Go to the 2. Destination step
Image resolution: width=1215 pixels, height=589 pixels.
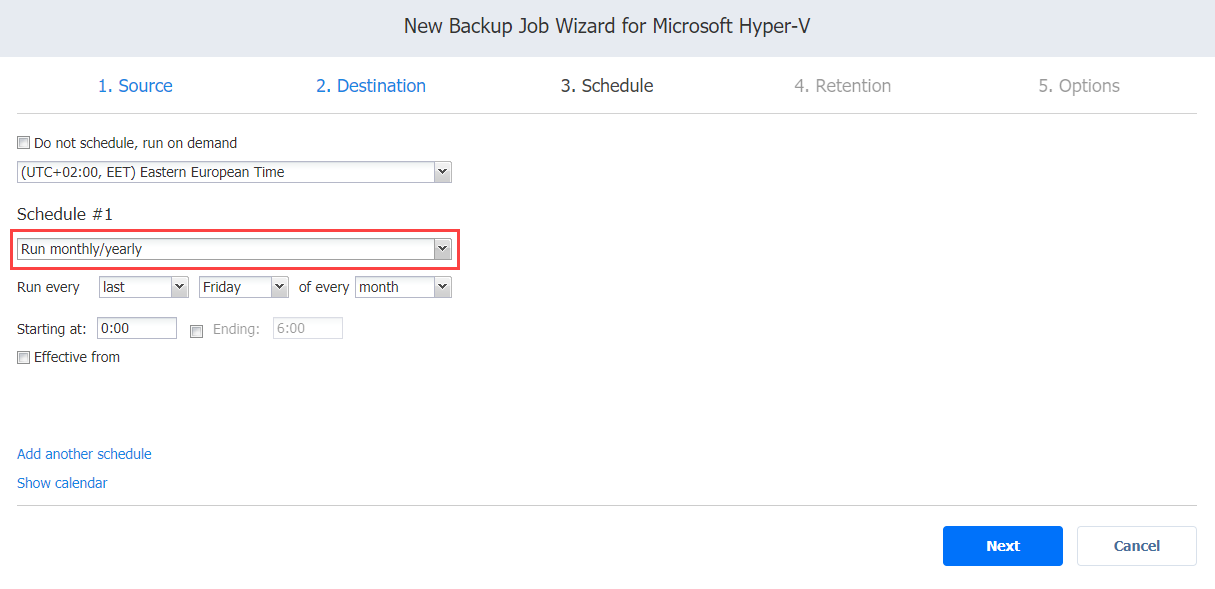tap(371, 86)
